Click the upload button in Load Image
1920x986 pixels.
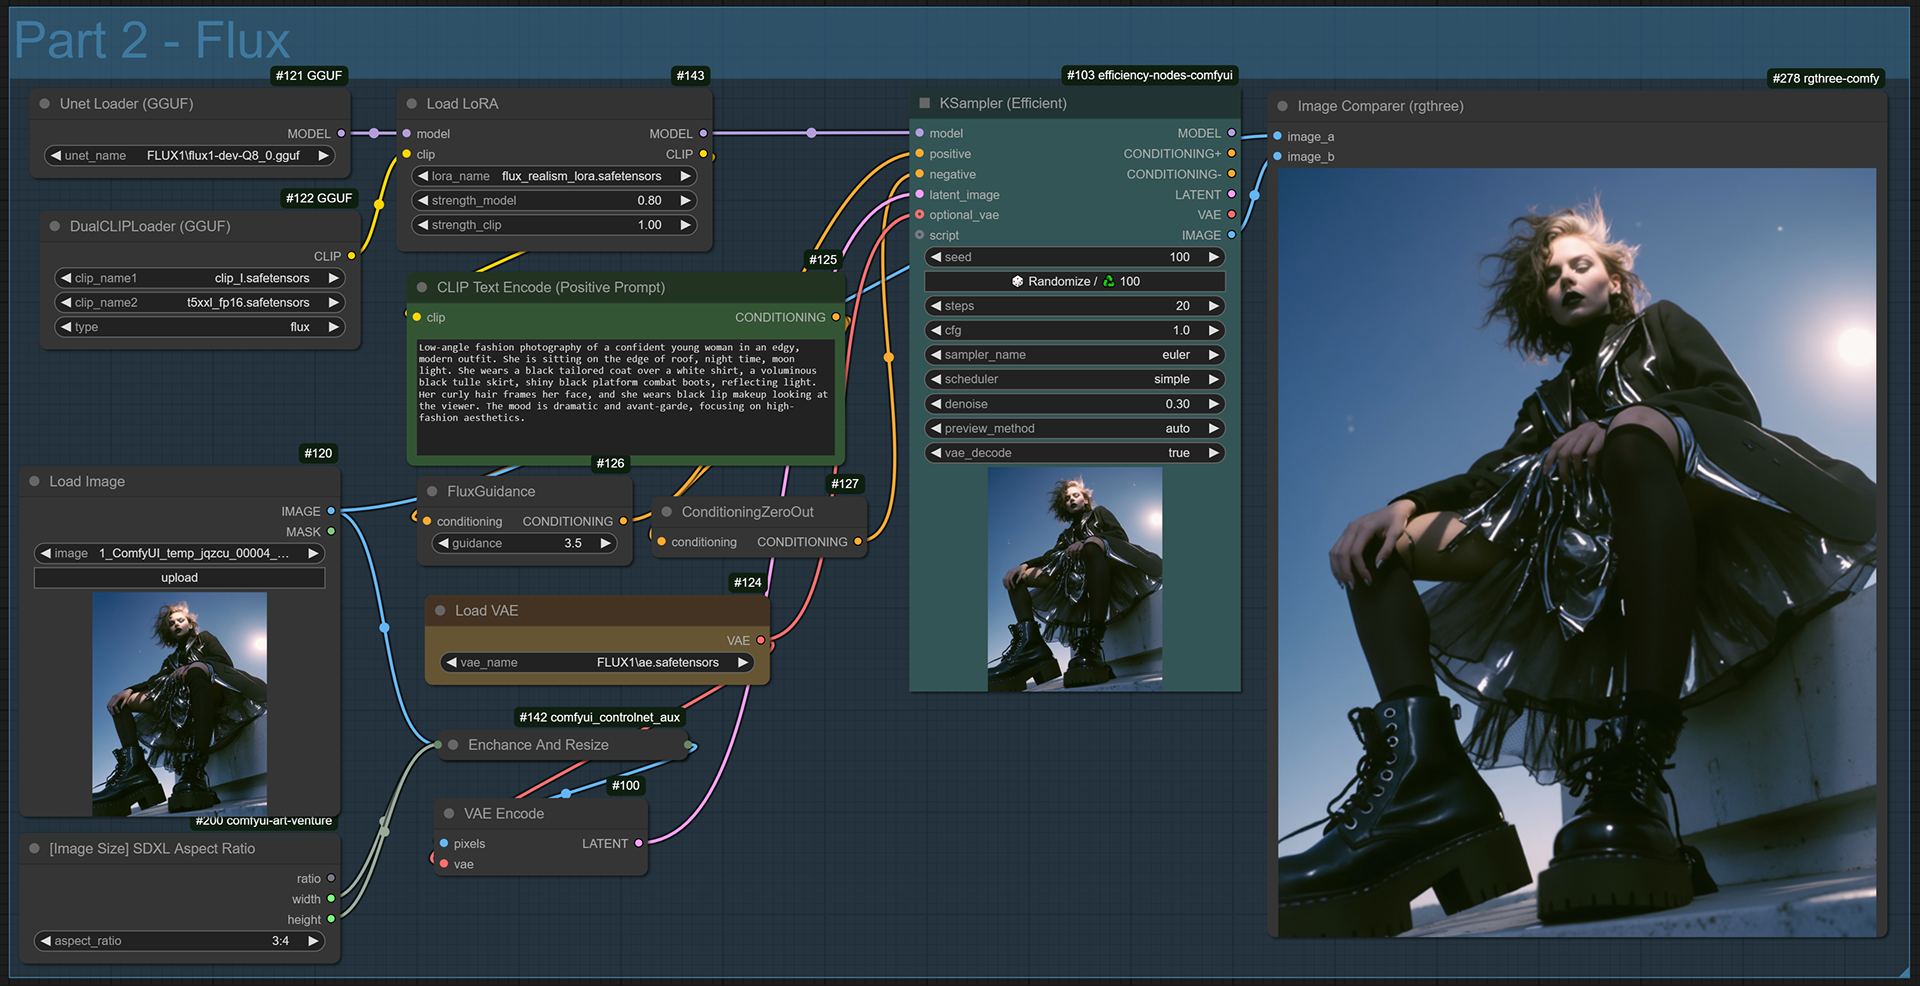179,578
